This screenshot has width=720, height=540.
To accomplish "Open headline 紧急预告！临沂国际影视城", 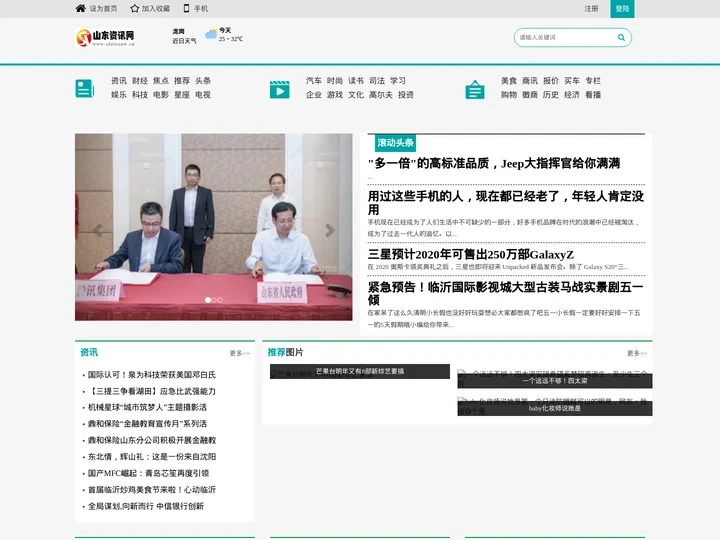I will tap(506, 293).
